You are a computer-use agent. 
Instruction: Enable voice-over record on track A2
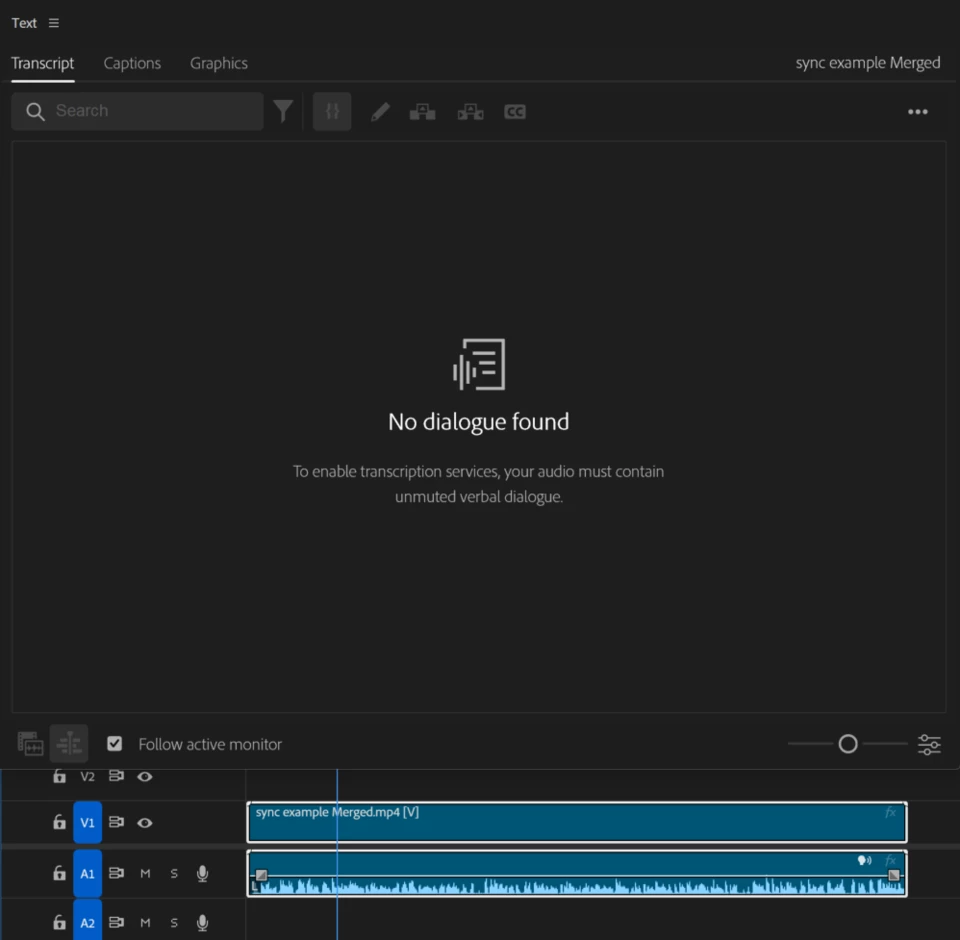pos(203,922)
